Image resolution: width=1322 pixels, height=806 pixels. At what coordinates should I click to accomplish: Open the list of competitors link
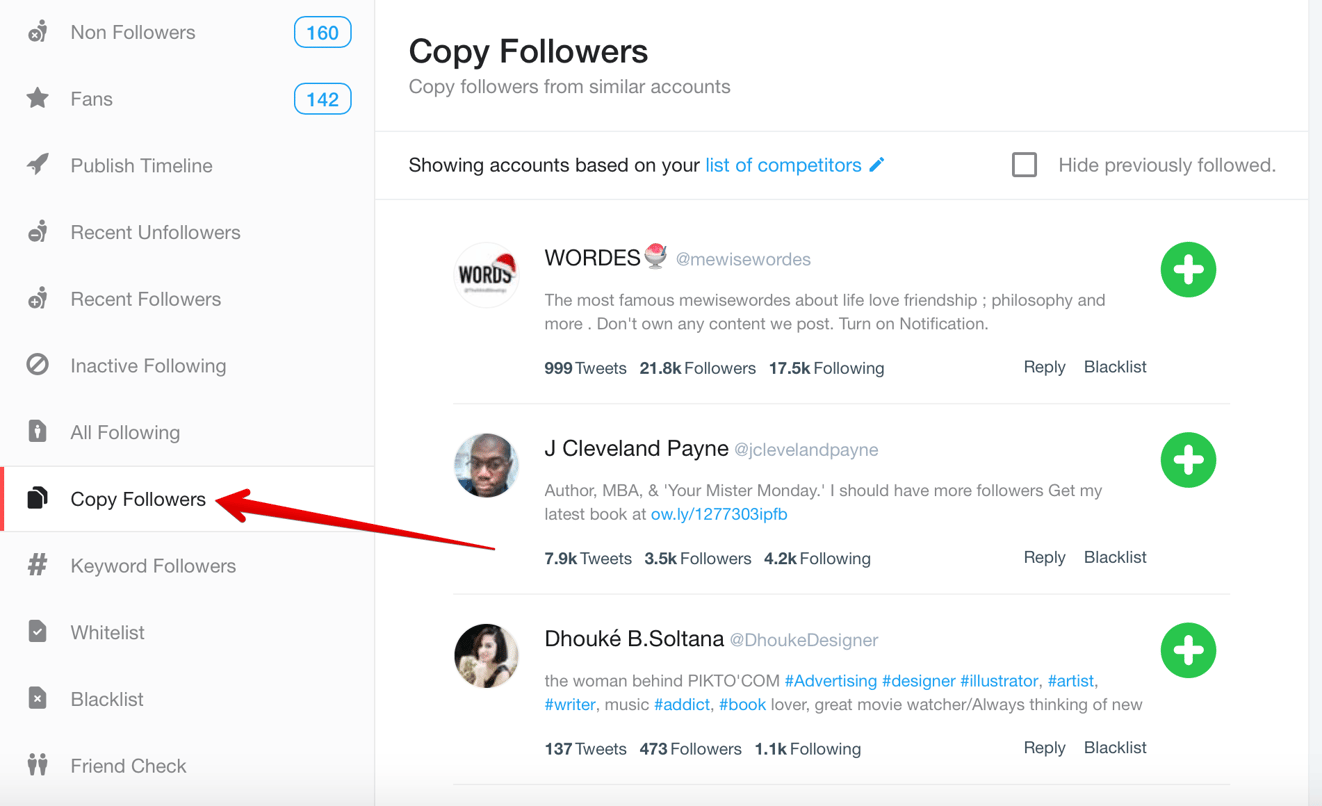point(782,164)
